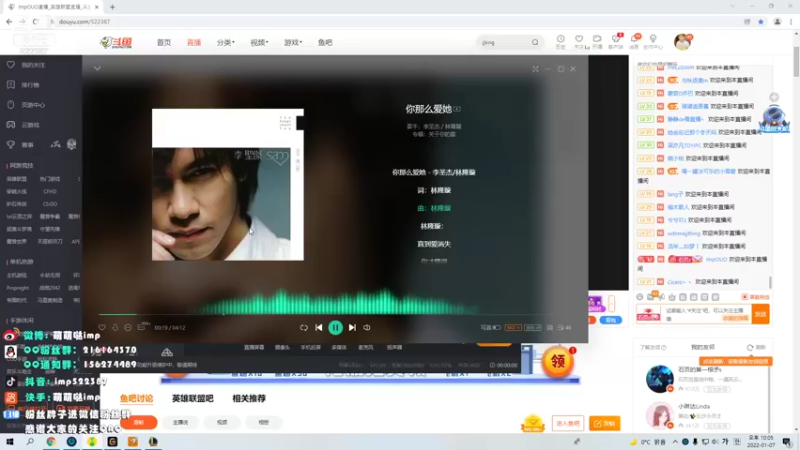Open the start broadcasting icon
This screenshot has width=800, height=450.
(597, 41)
